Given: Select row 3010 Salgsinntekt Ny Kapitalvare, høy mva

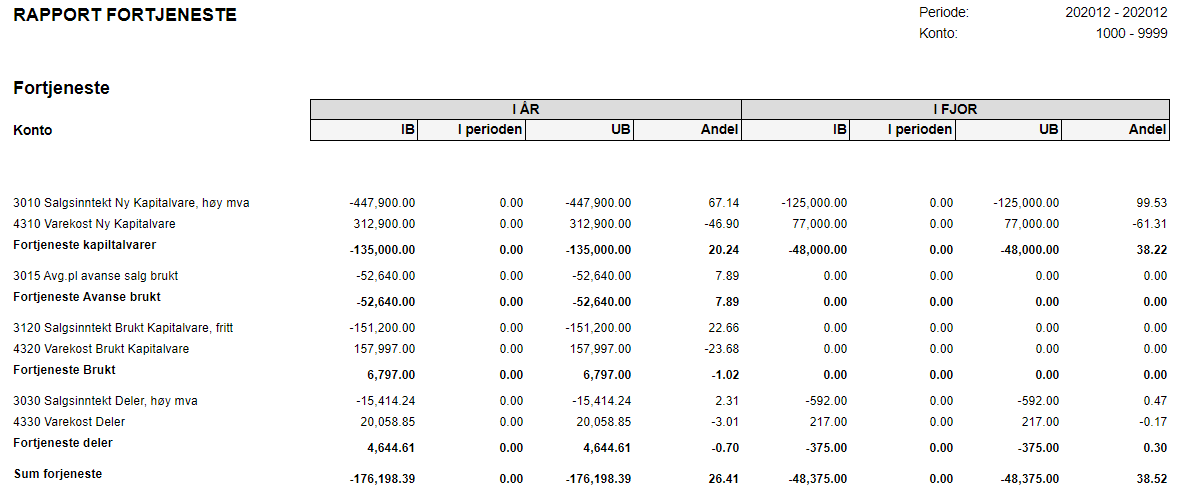Looking at the screenshot, I should [591, 203].
